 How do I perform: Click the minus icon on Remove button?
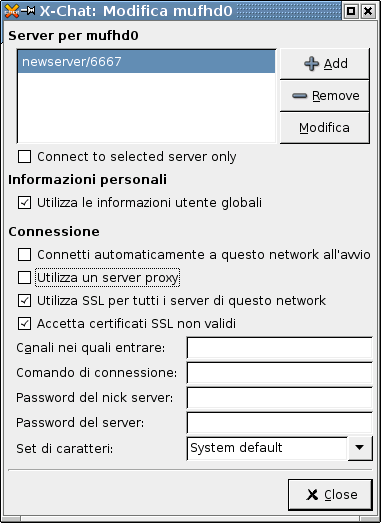point(299,96)
